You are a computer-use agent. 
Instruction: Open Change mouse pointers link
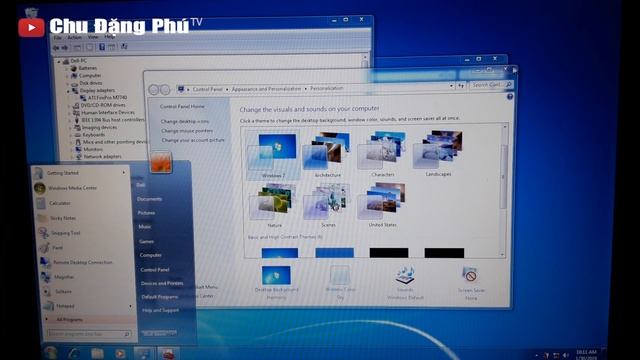[x=187, y=131]
